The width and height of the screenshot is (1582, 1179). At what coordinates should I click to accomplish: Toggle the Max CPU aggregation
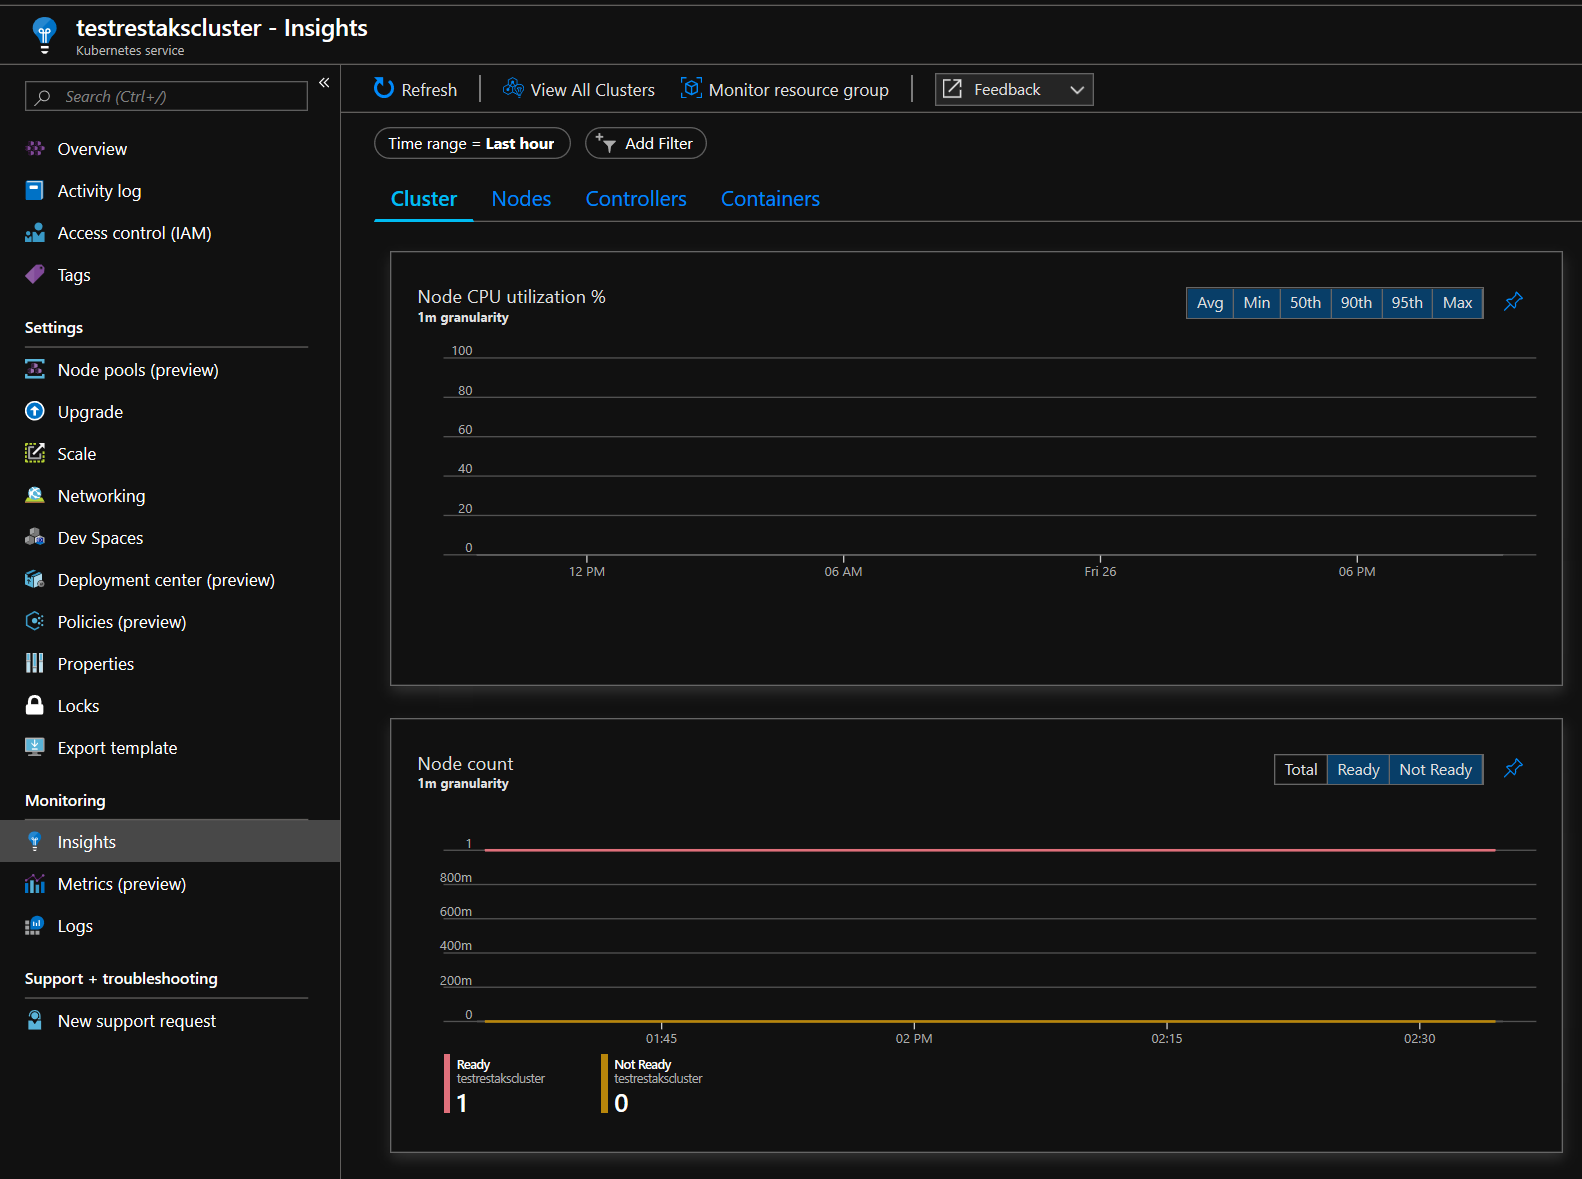[1458, 303]
